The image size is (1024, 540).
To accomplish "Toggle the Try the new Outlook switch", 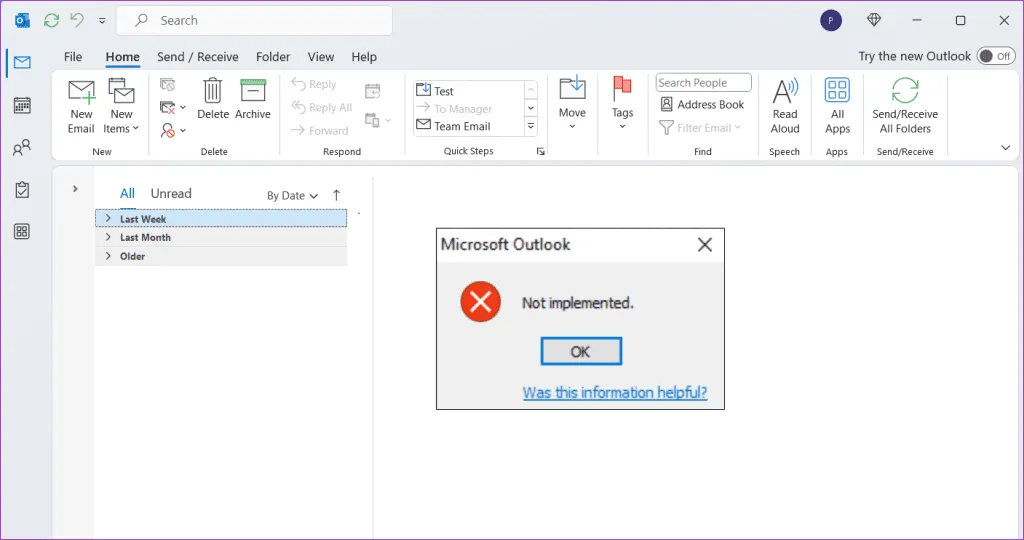I will [x=995, y=57].
